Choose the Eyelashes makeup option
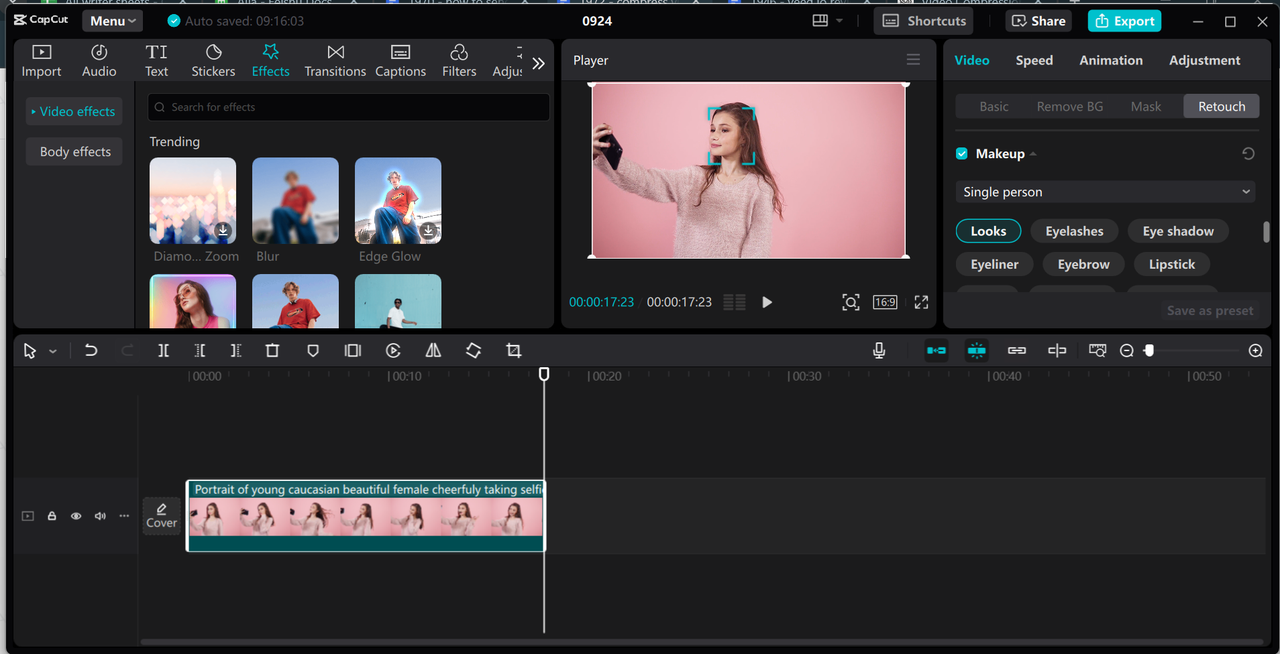Viewport: 1280px width, 654px height. [x=1074, y=231]
